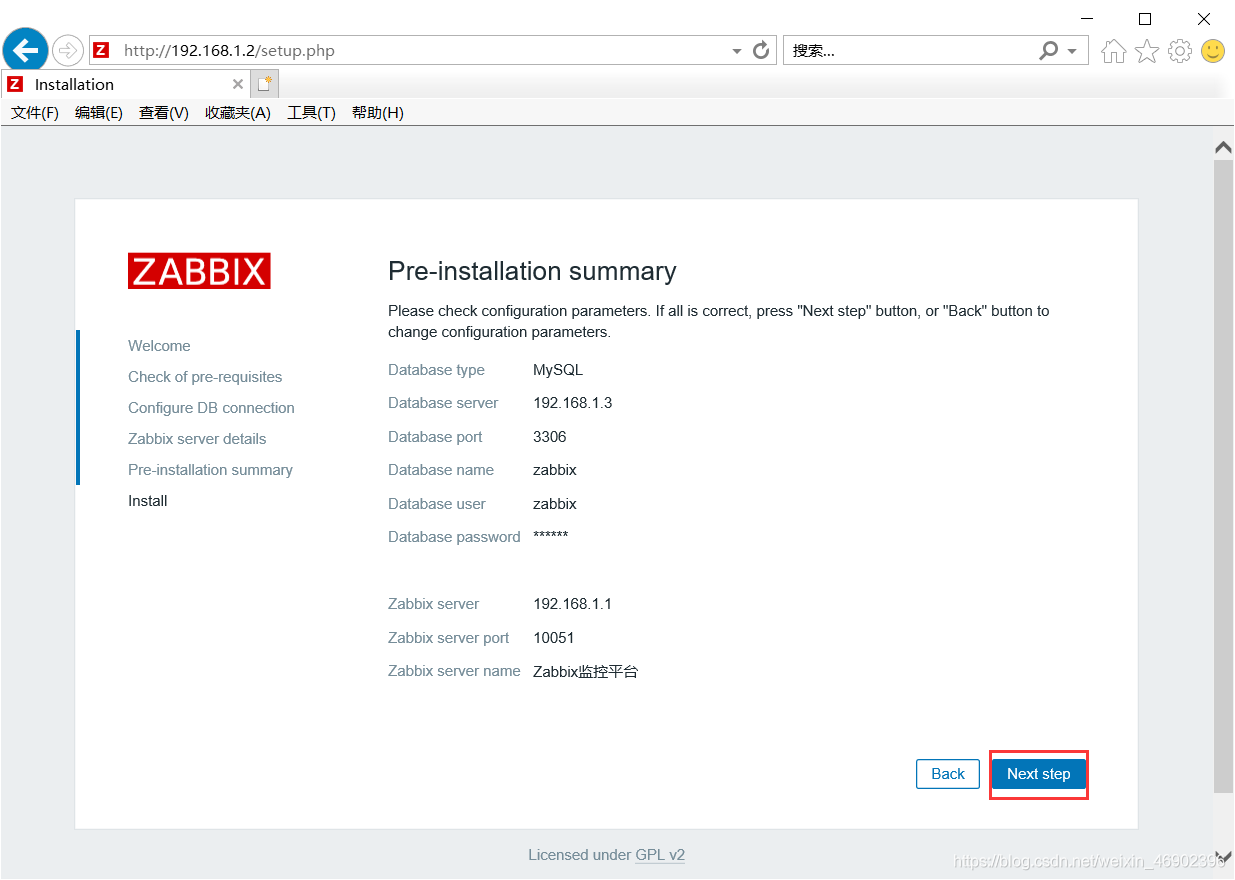Open the 收藏夹(A) menu
This screenshot has width=1235, height=880.
238,113
